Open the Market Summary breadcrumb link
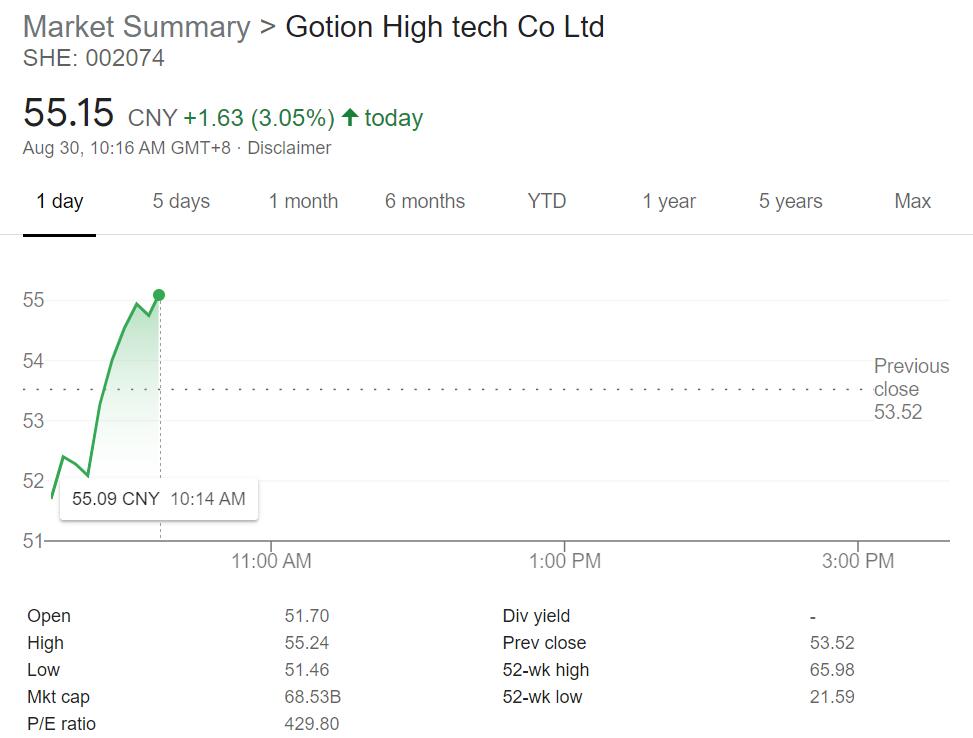This screenshot has height=738, width=973. pos(135,27)
